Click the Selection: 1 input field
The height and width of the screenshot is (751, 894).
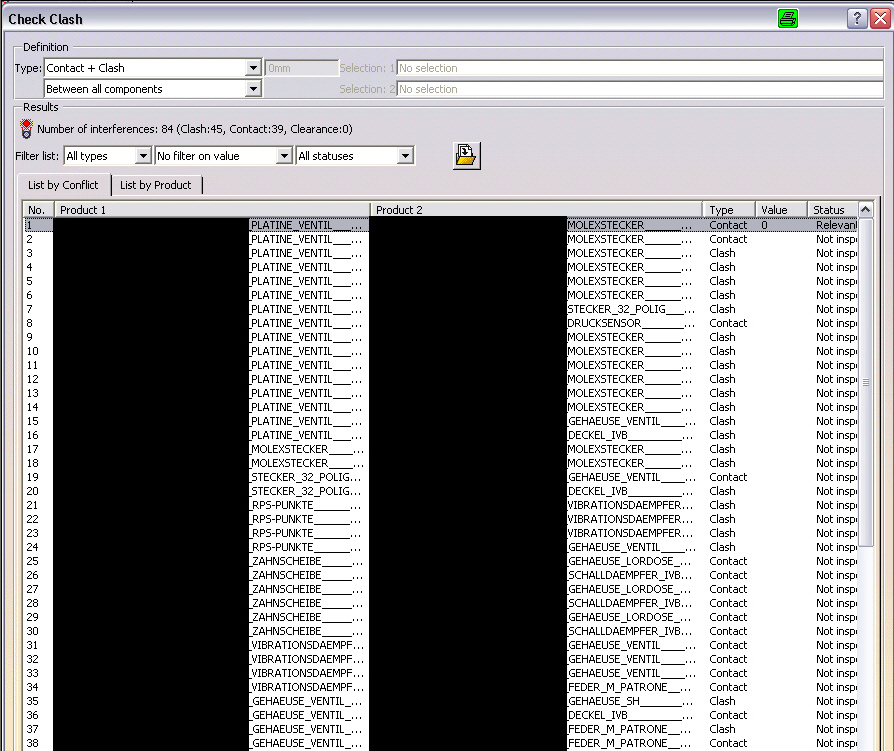(x=640, y=68)
